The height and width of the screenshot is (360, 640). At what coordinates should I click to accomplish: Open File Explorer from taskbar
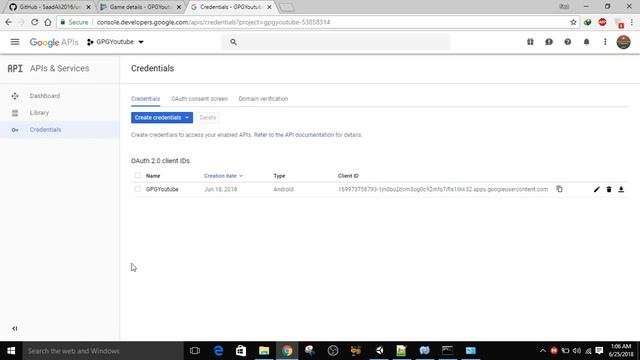click(x=264, y=351)
